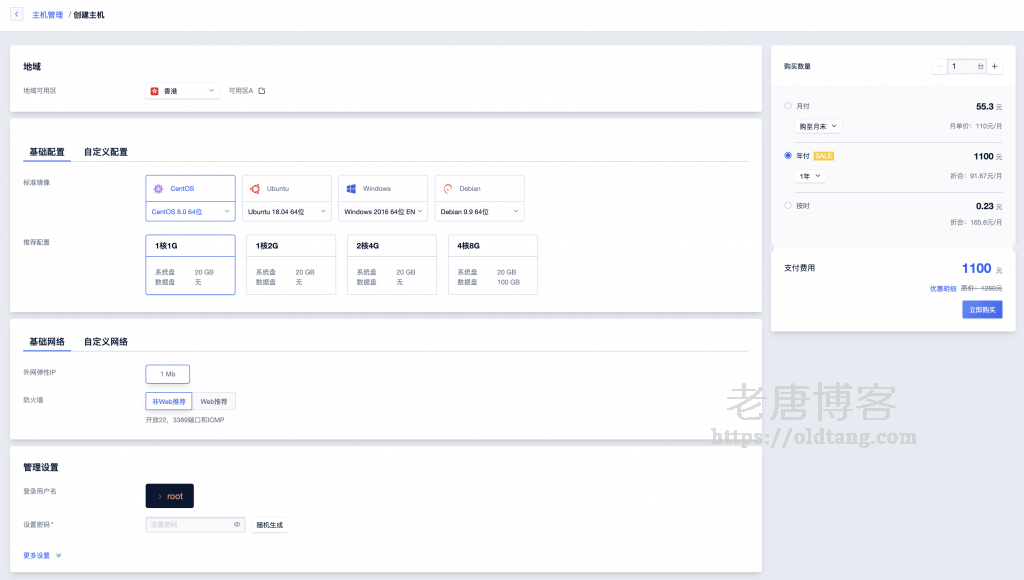Screen dimensions: 1024x580
Task: Click the back arrow icon beside 主机管理
Action: click(x=16, y=15)
